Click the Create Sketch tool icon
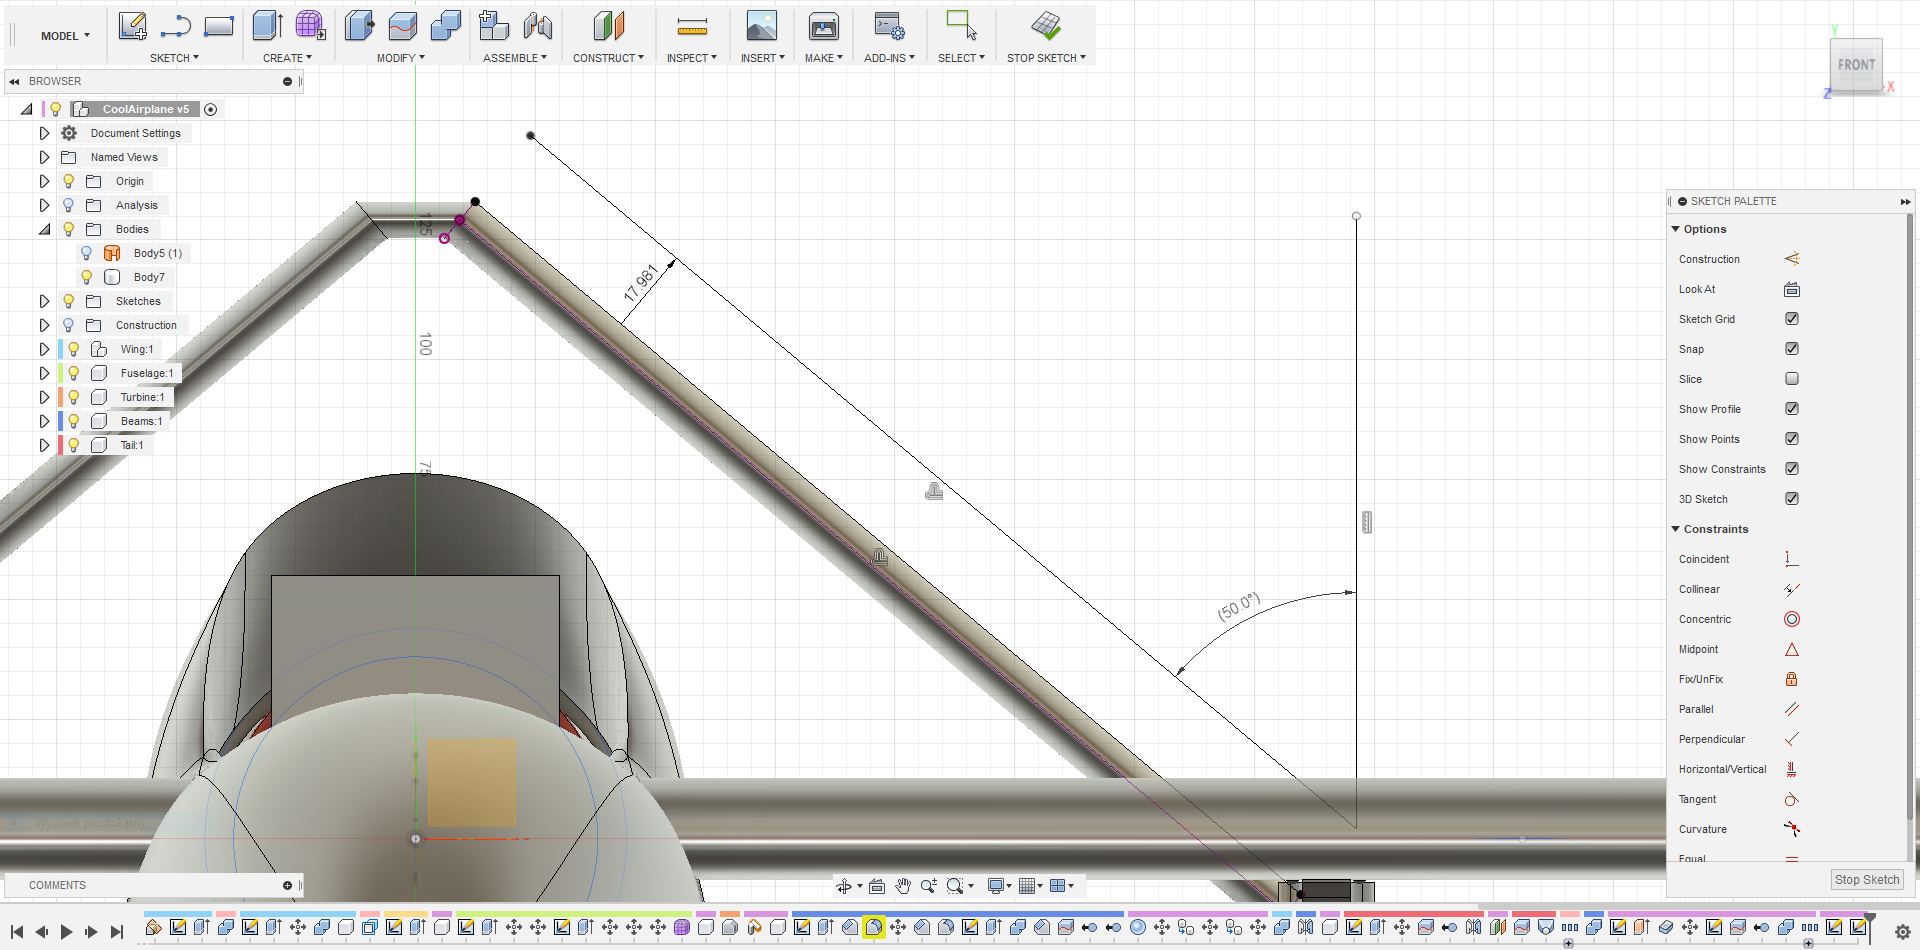Viewport: 1920px width, 950px height. pyautogui.click(x=132, y=26)
